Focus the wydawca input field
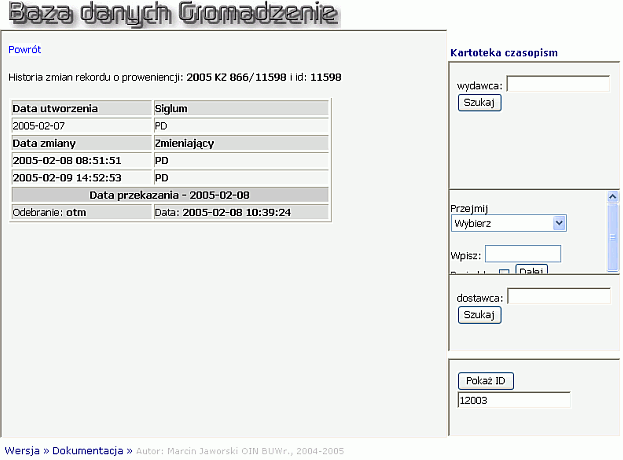 pyautogui.click(x=558, y=83)
